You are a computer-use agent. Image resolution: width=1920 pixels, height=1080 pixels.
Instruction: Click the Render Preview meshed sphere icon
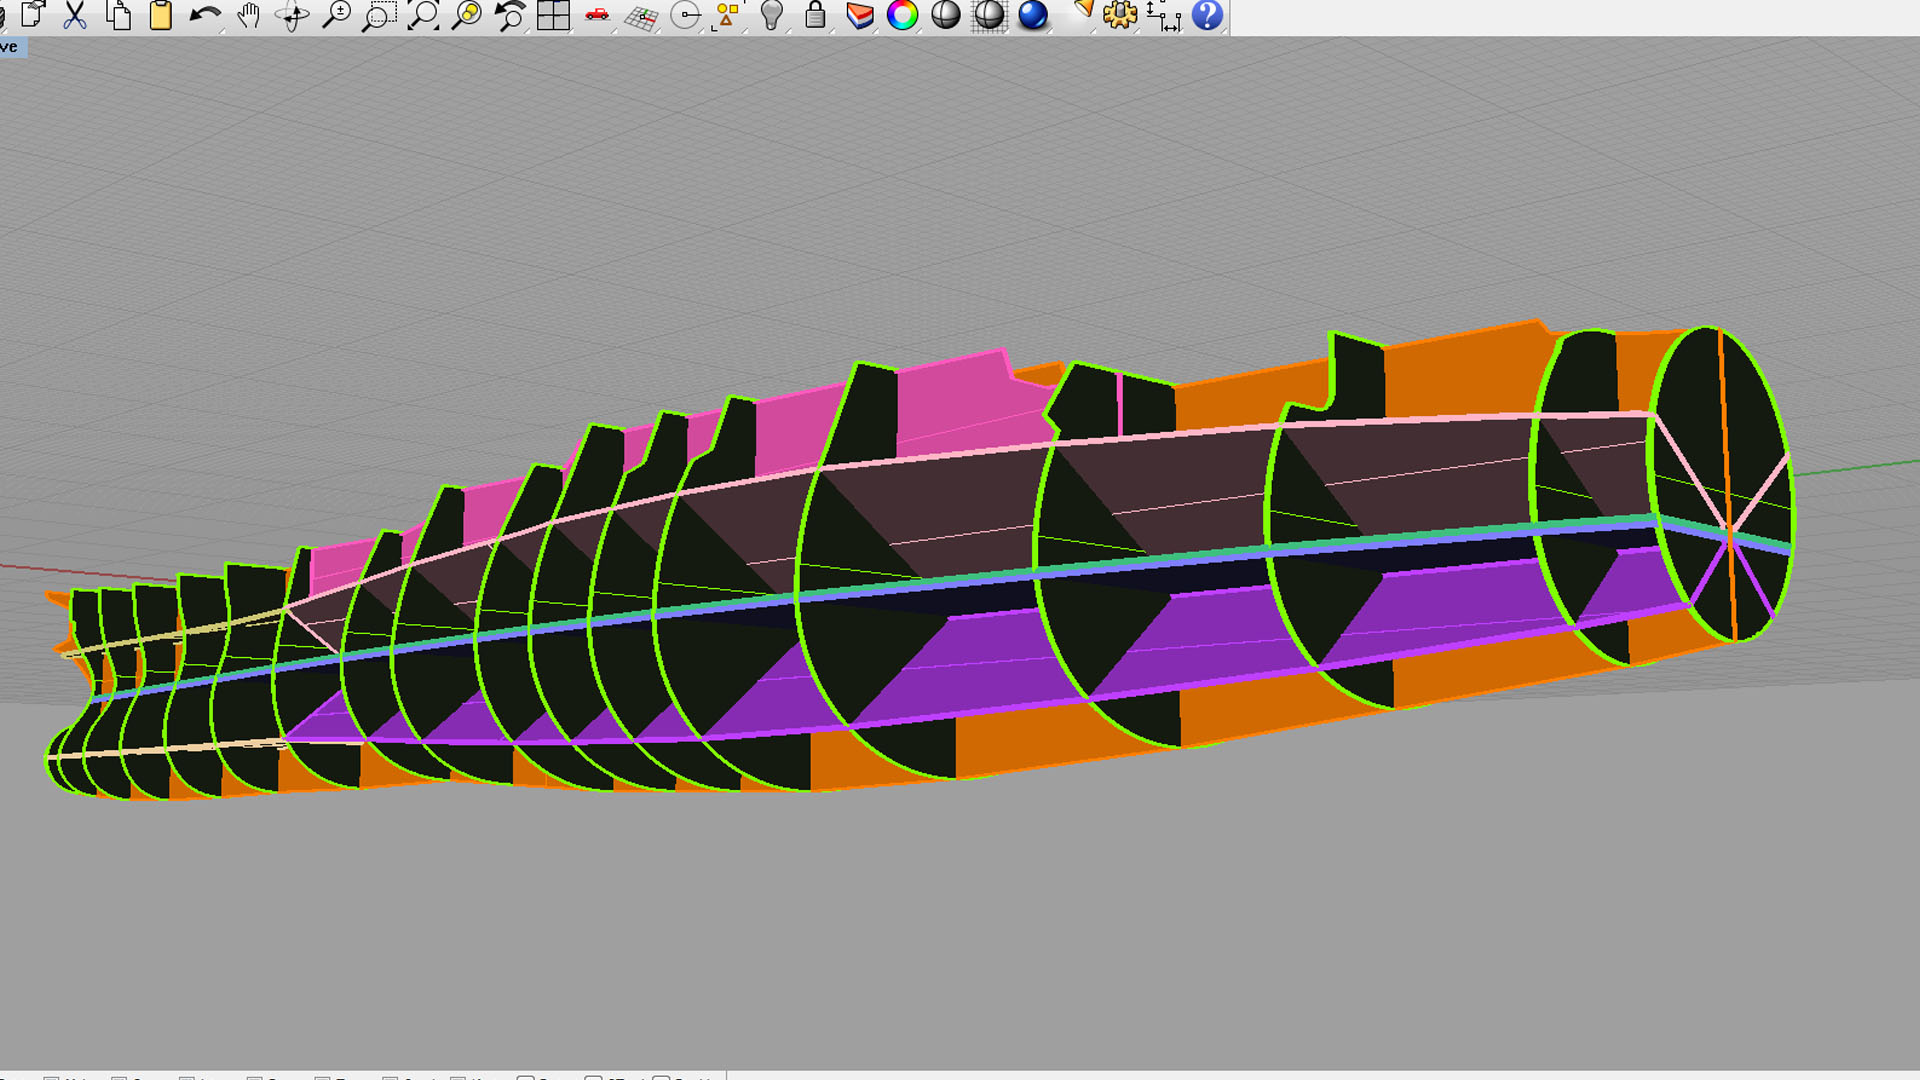click(x=989, y=15)
